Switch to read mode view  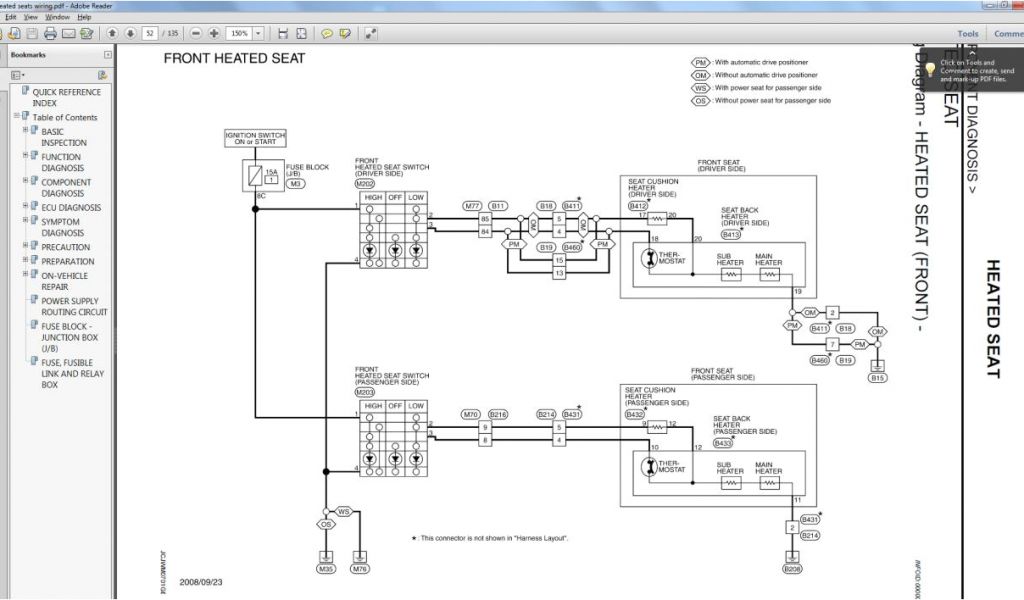pos(371,33)
